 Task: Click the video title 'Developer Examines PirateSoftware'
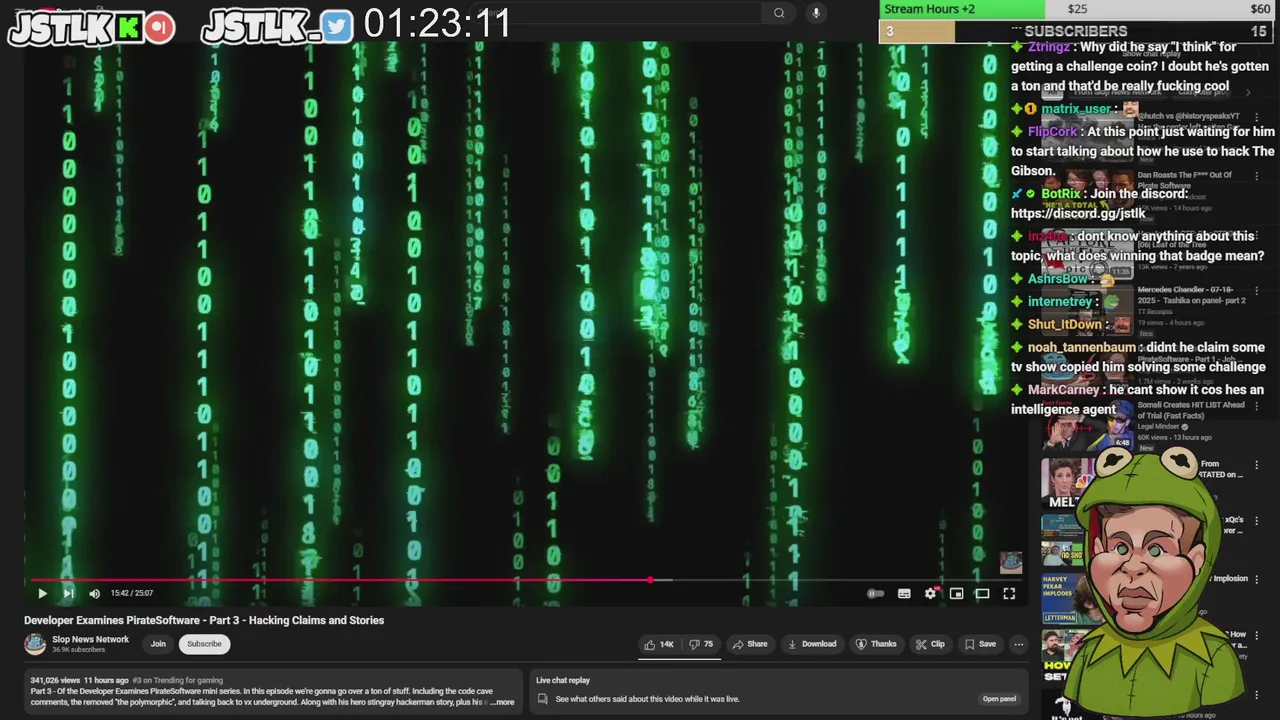204,620
